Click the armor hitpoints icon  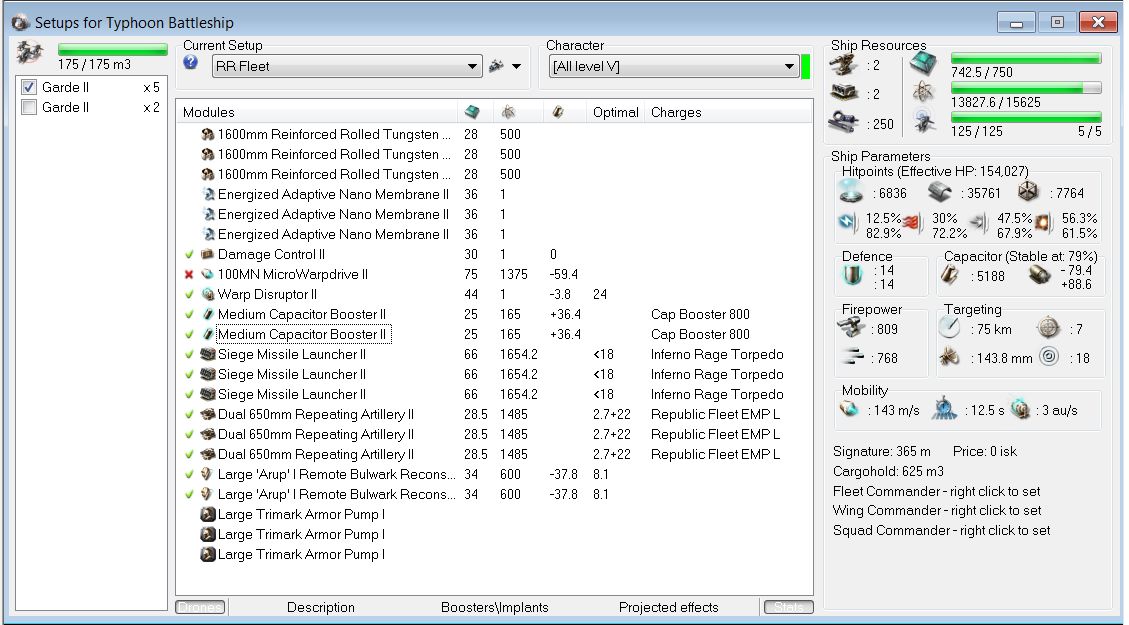tap(940, 192)
